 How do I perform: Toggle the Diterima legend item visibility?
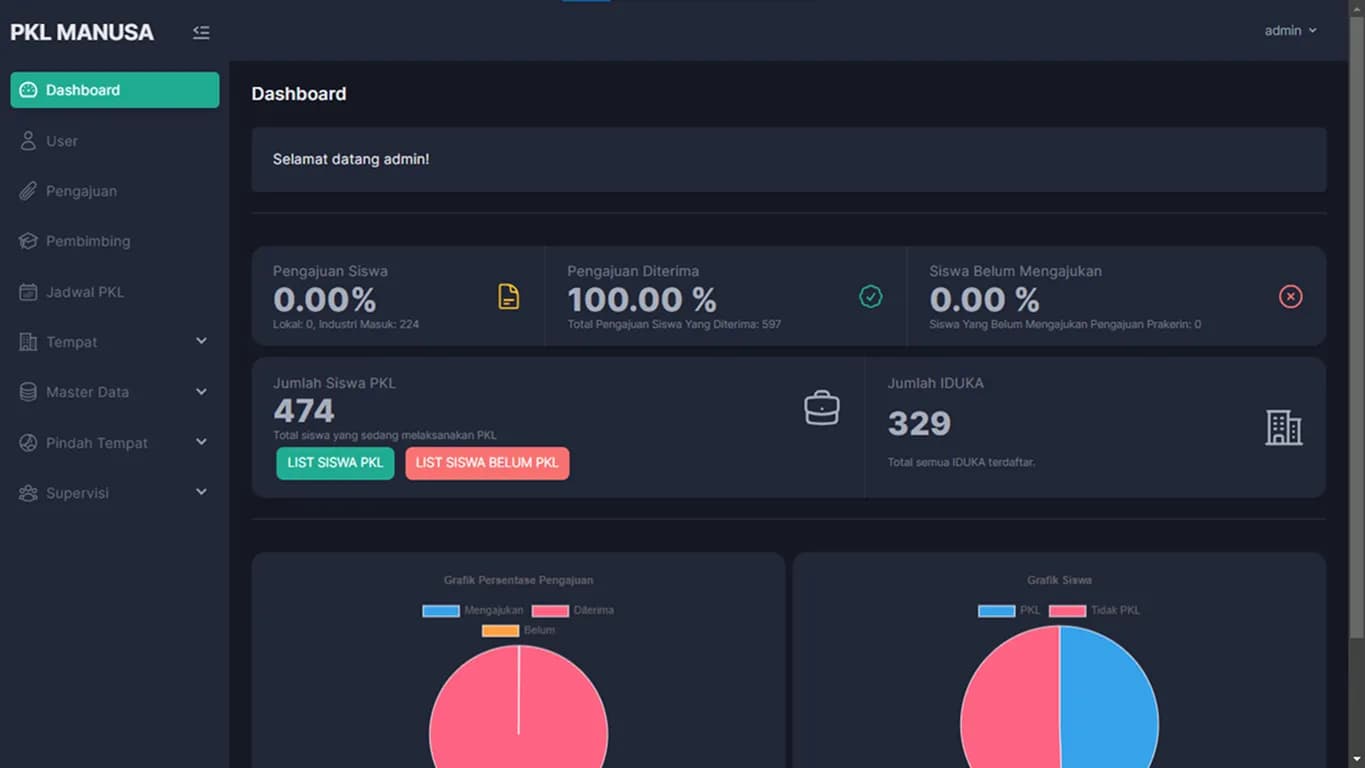tap(573, 610)
